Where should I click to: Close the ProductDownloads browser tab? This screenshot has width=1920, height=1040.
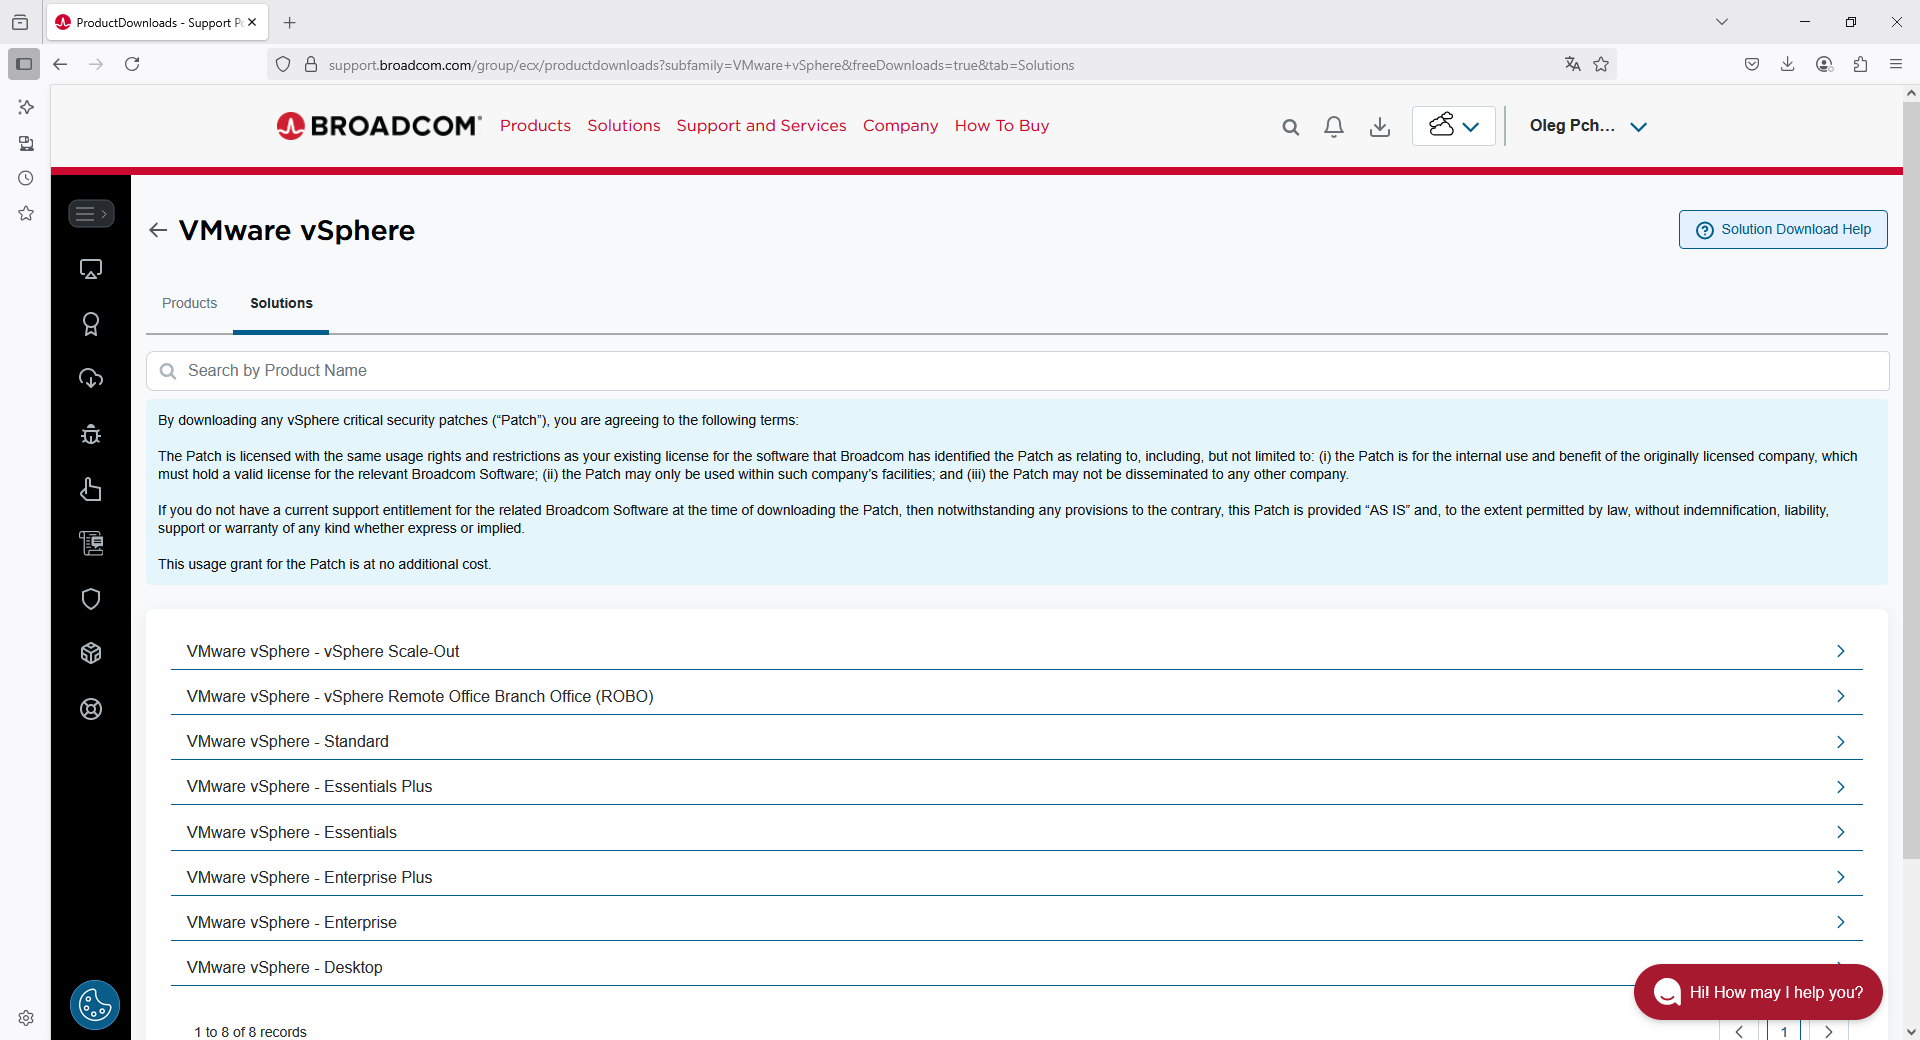pyautogui.click(x=252, y=22)
